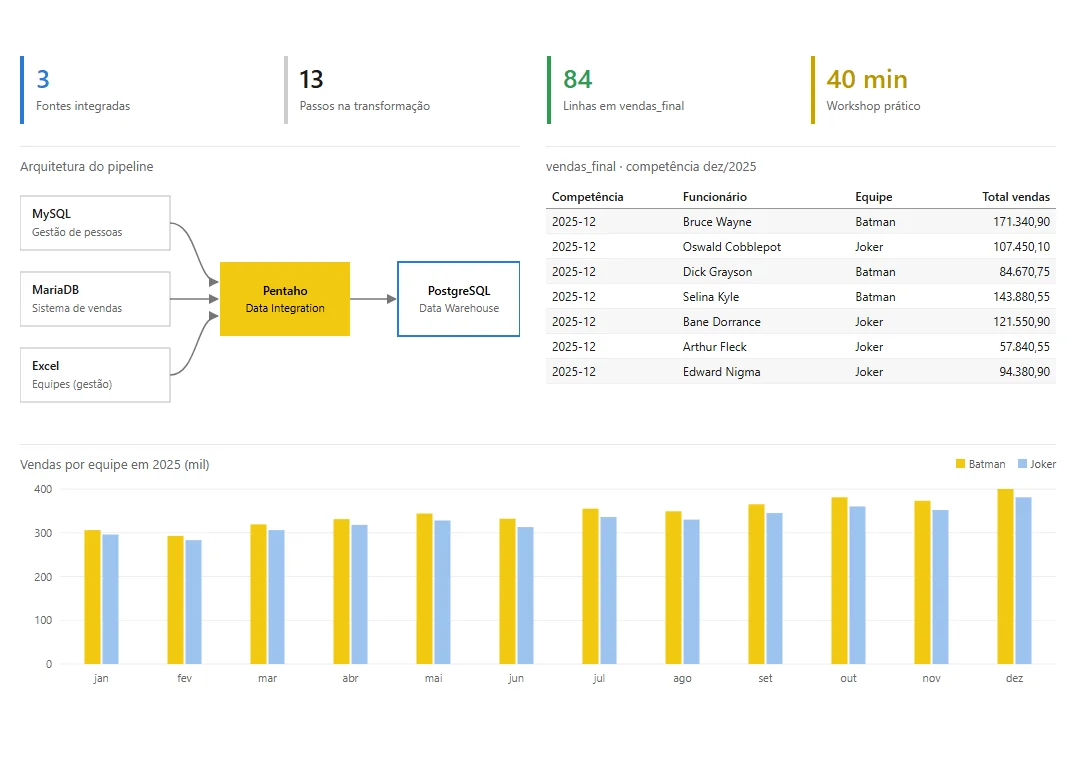Click the value '107.450,10'
Viewport: 1076px width, 772px height.
(x=1021, y=246)
